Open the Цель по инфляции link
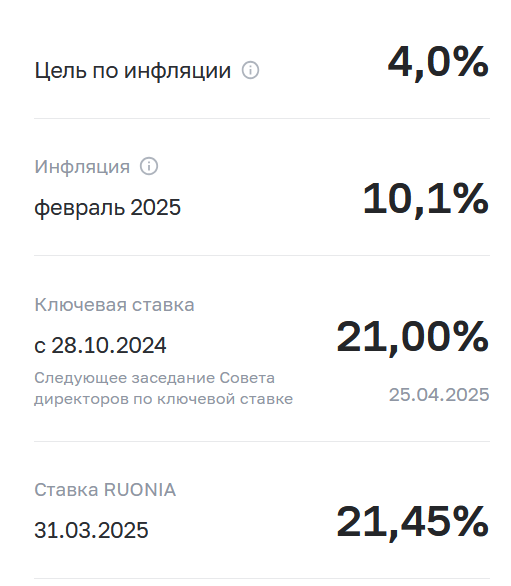The image size is (511, 586). coord(133,71)
